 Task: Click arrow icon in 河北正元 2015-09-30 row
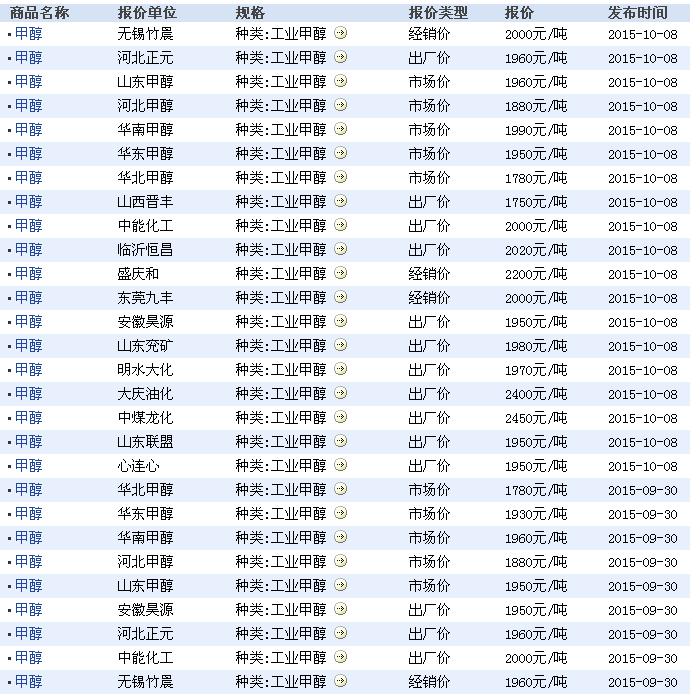point(340,633)
